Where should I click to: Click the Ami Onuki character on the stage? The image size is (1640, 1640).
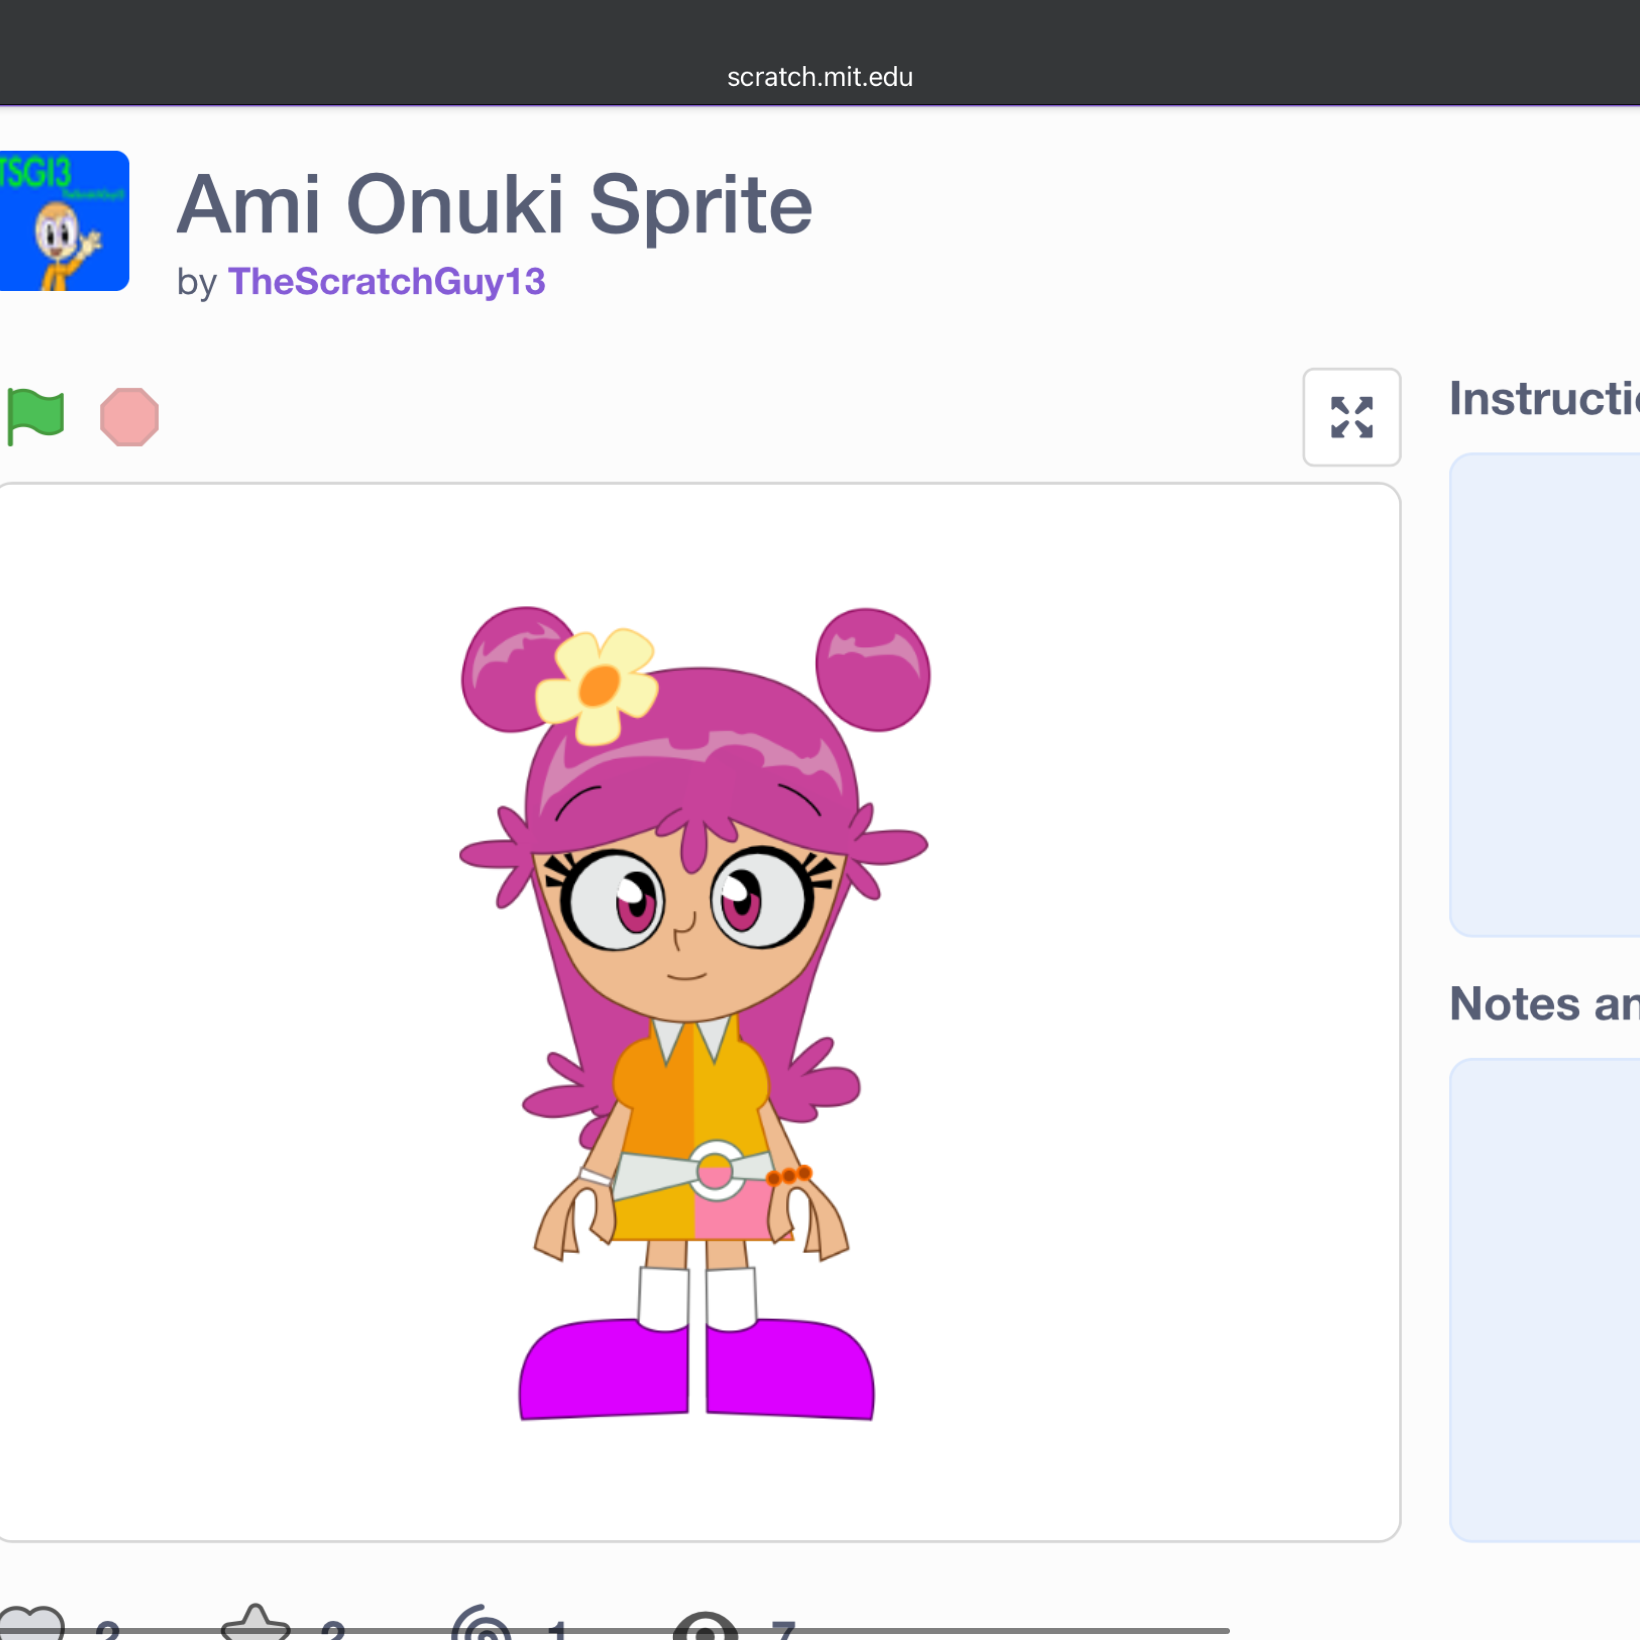pyautogui.click(x=694, y=1012)
